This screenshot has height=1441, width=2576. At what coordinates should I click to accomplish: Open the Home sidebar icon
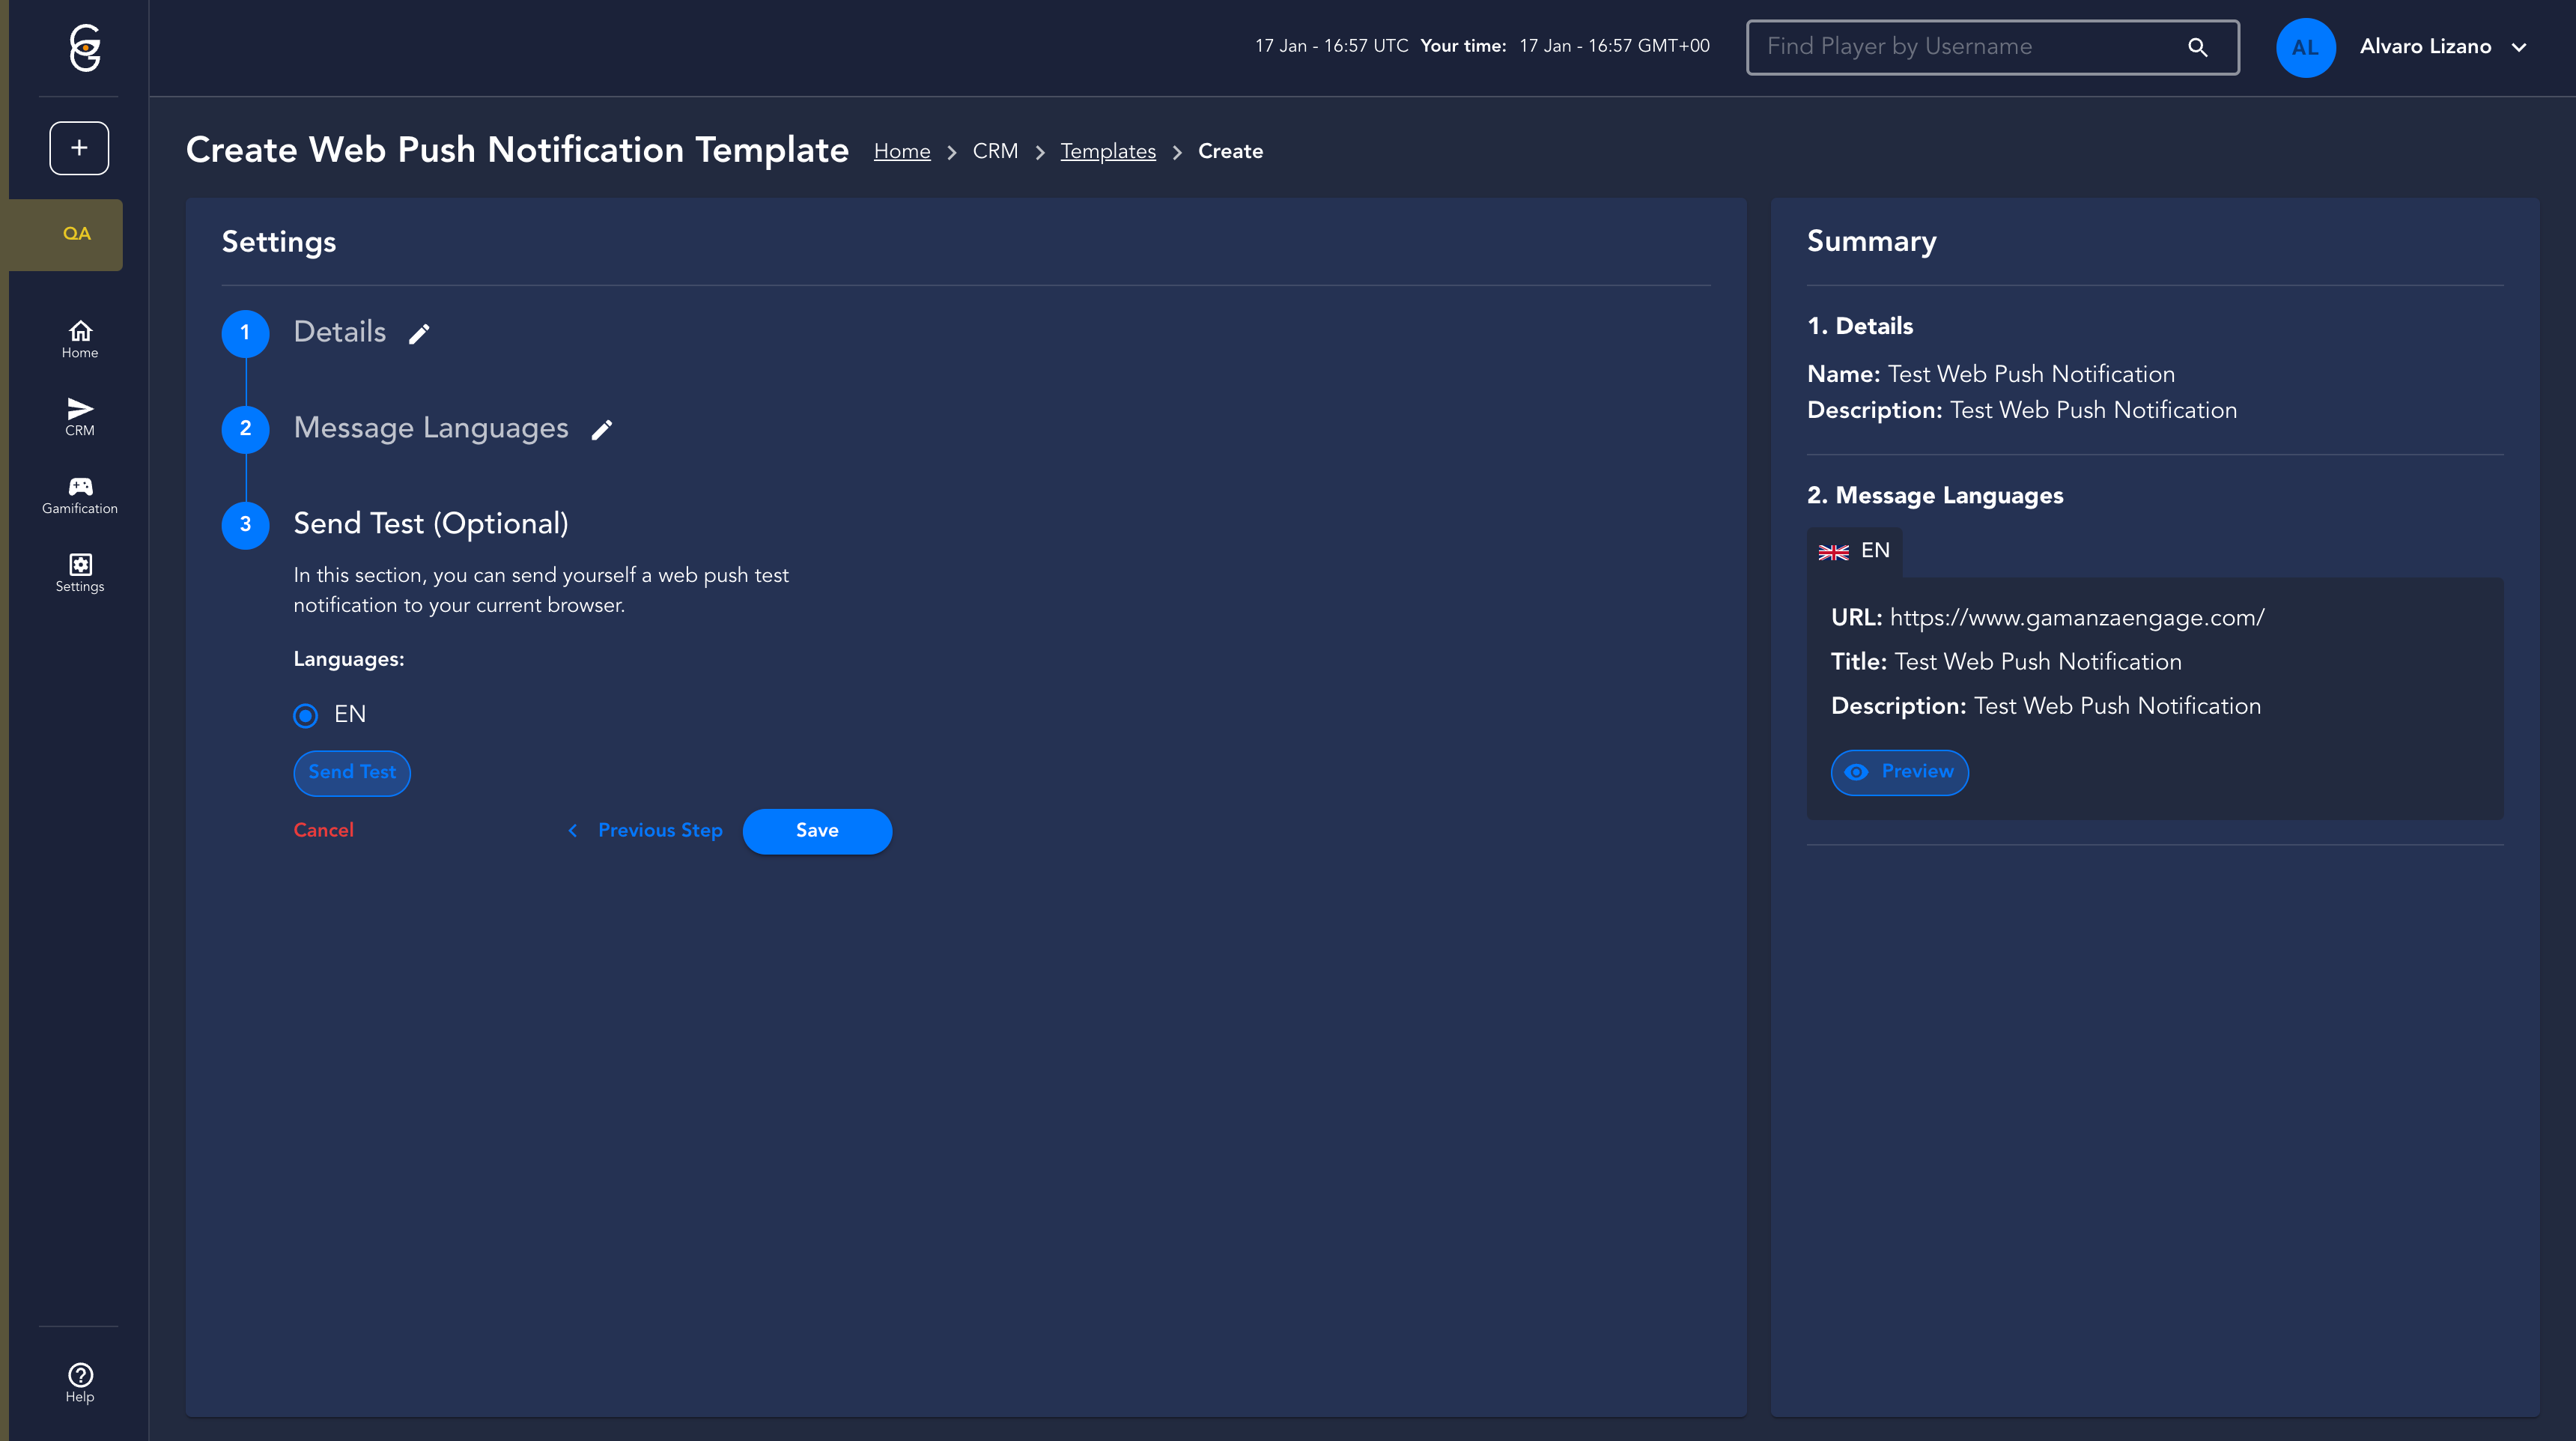point(80,339)
